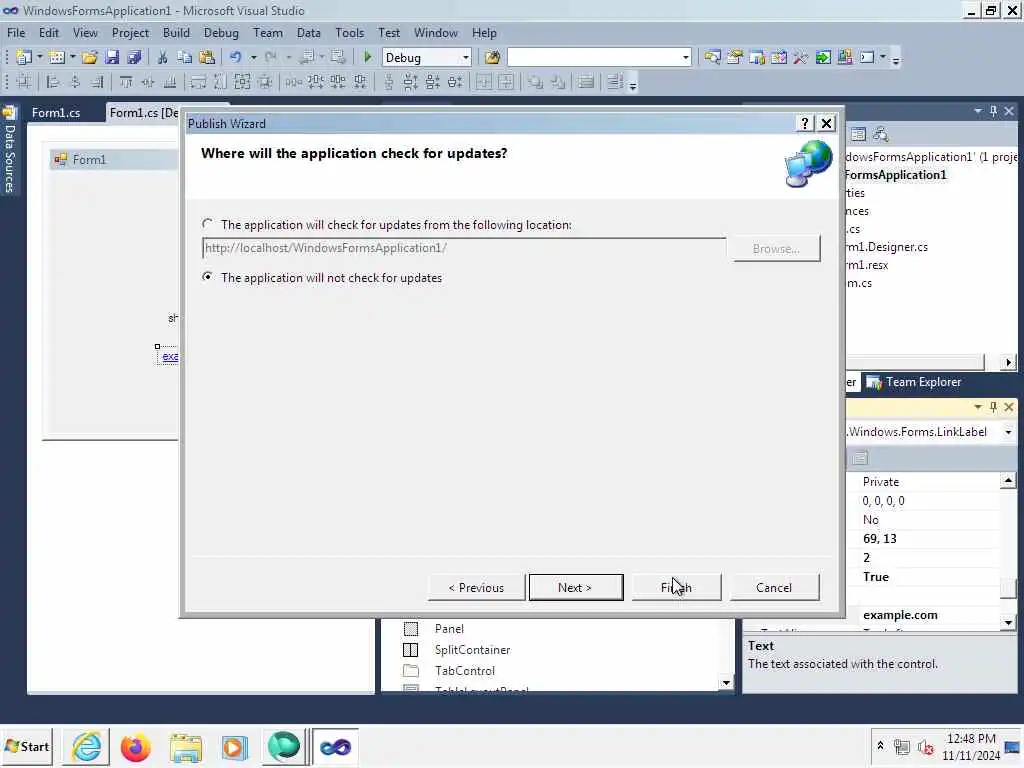This screenshot has width=1024, height=768.
Task: Click the Align Tops layout icon
Action: pyautogui.click(x=126, y=82)
